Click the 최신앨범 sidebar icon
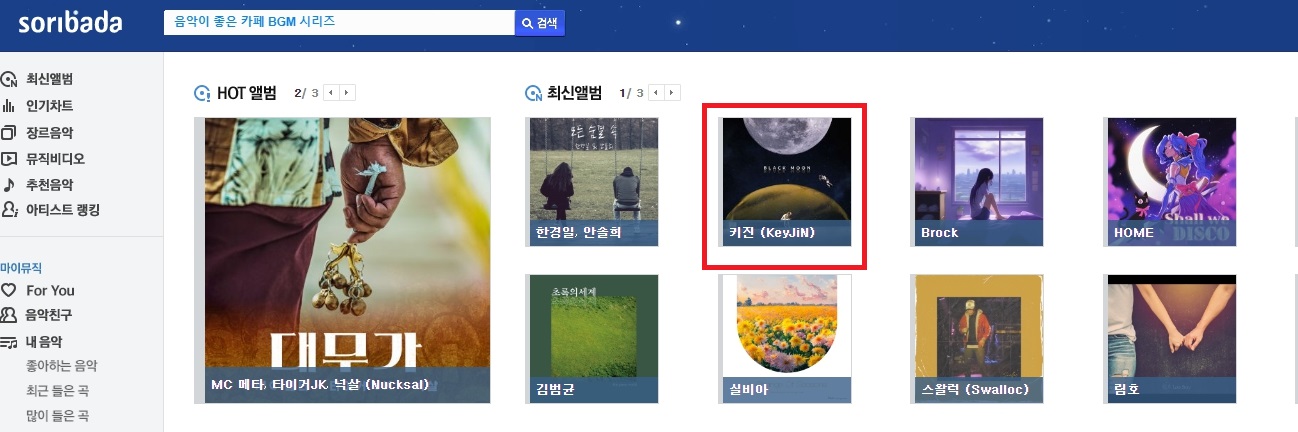The height and width of the screenshot is (432, 1298). [x=9, y=80]
